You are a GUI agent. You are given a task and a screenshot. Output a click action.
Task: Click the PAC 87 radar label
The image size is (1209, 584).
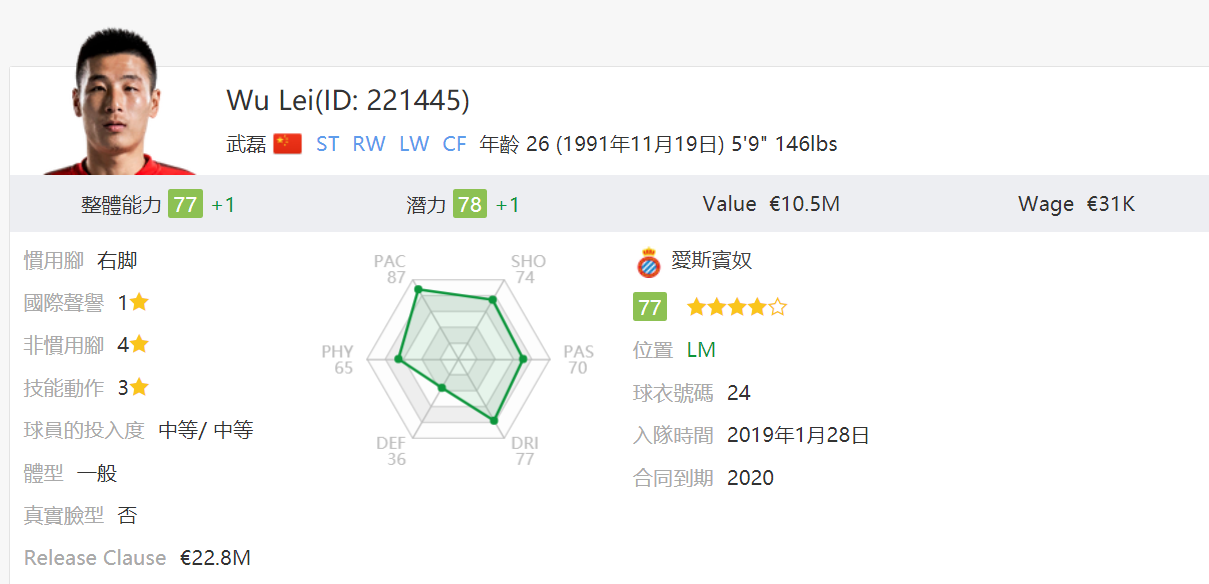[390, 269]
